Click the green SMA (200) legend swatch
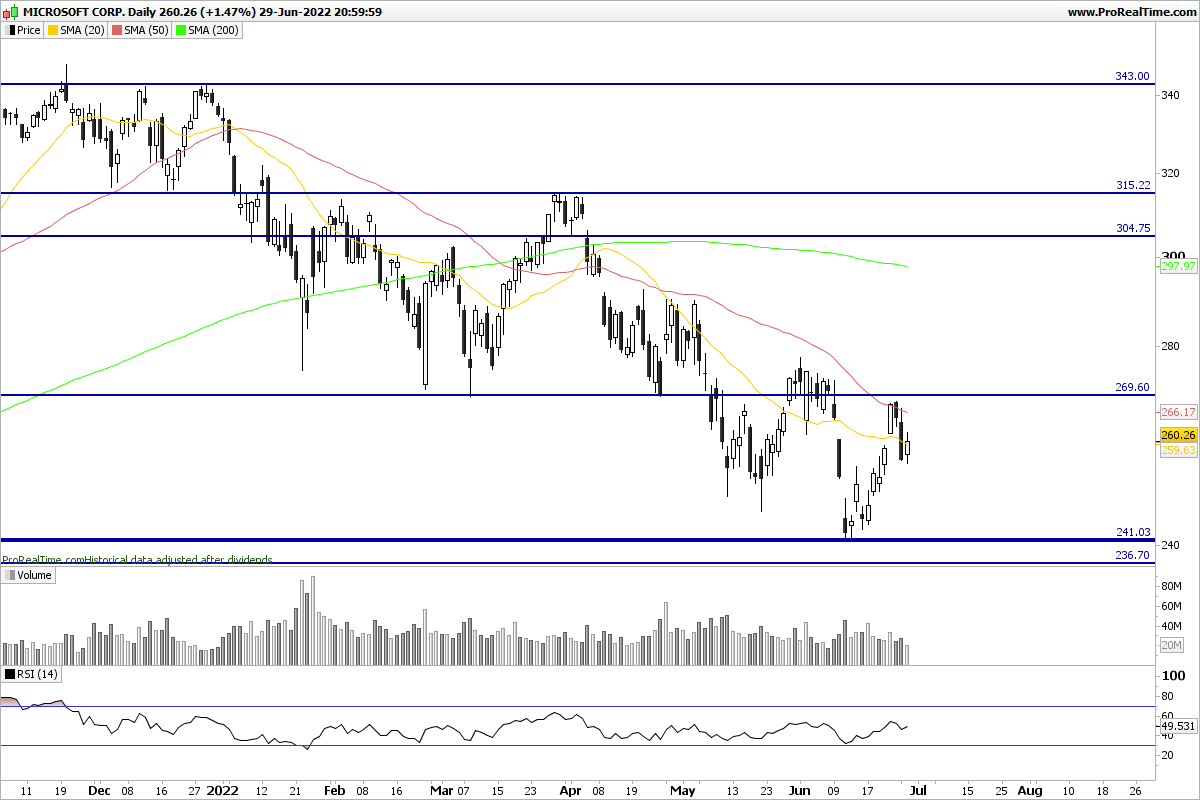The width and height of the screenshot is (1200, 800). [x=180, y=30]
